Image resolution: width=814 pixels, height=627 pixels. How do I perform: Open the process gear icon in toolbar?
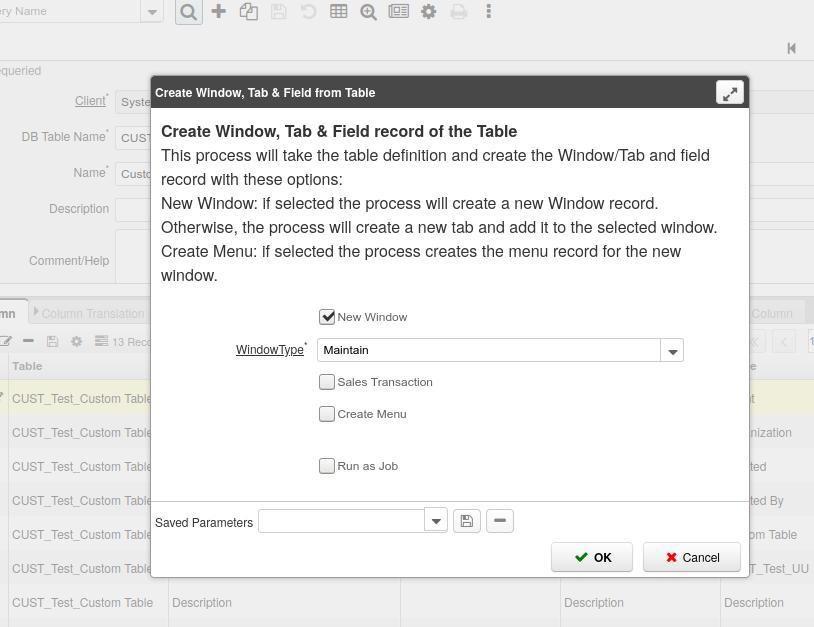[x=428, y=11]
